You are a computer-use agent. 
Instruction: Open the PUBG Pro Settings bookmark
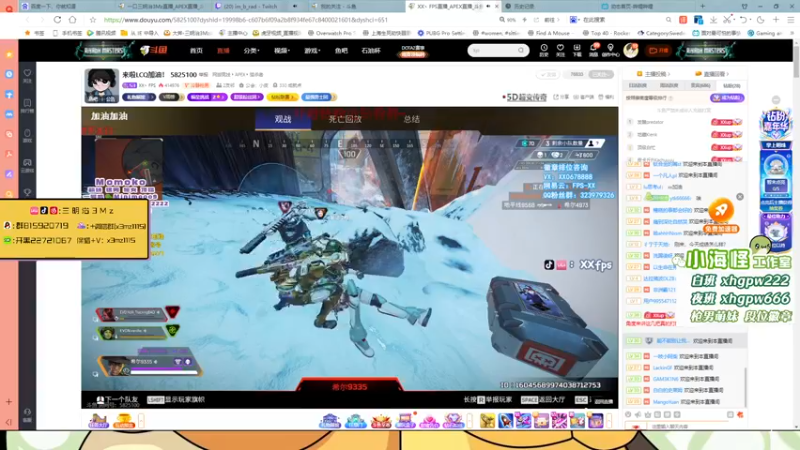pyautogui.click(x=442, y=33)
